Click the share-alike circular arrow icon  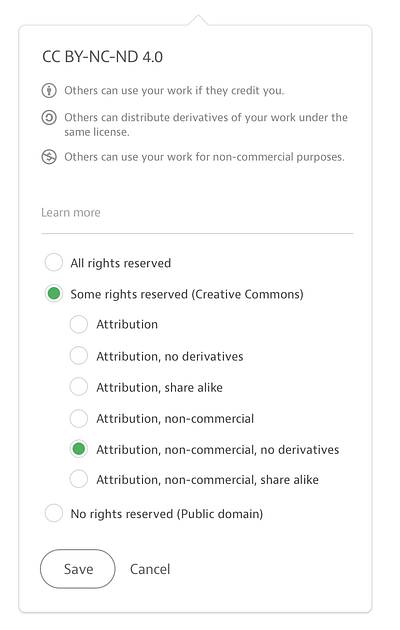pyautogui.click(x=49, y=118)
